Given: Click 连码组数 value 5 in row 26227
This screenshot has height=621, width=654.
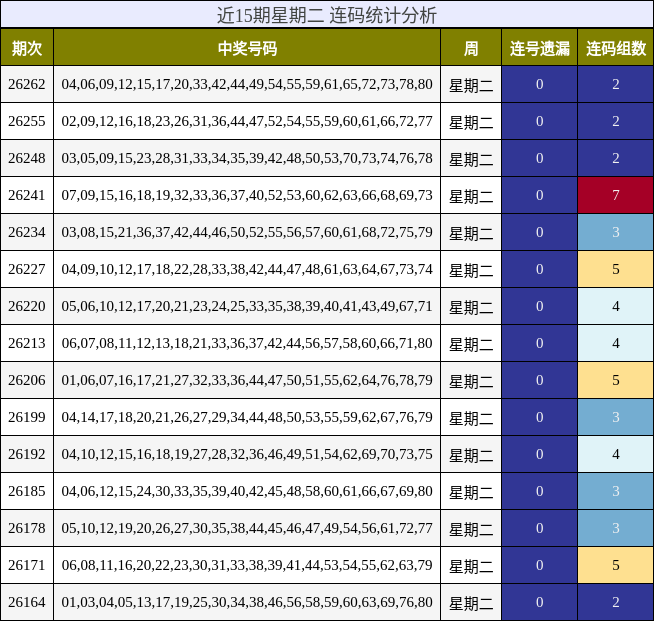Looking at the screenshot, I should [616, 269].
